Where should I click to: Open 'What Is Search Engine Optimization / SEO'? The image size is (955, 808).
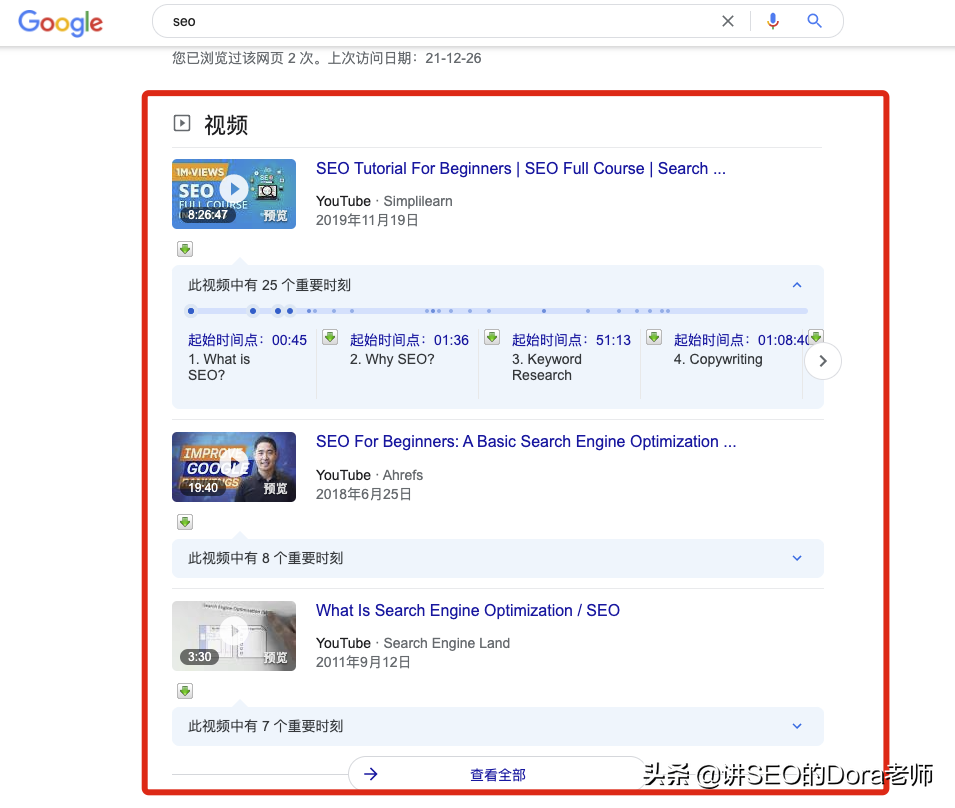point(468,611)
